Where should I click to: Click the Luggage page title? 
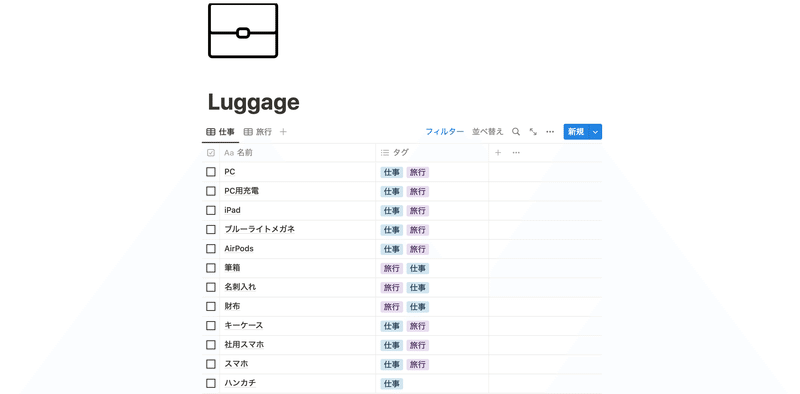254,102
